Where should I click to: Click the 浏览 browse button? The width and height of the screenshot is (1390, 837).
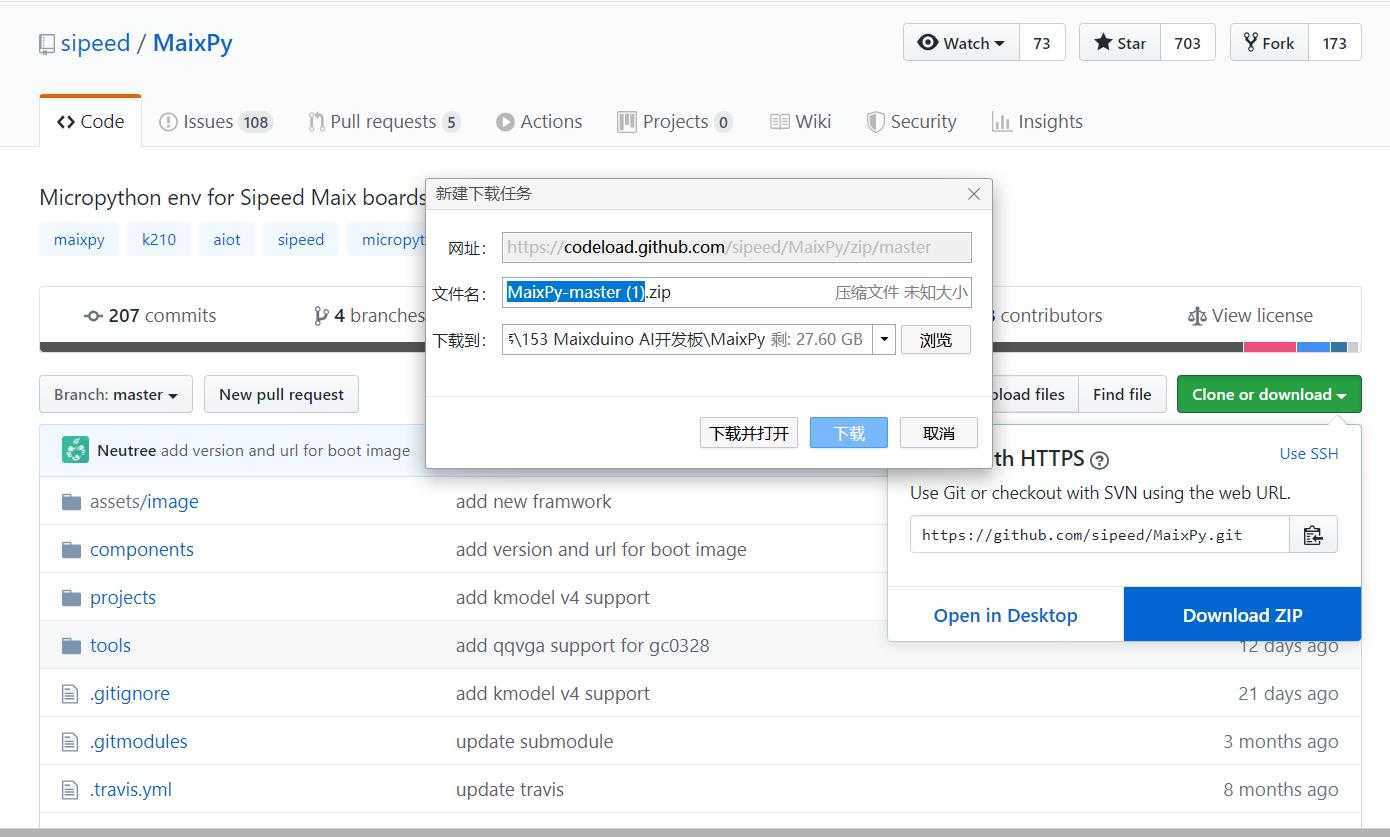click(x=936, y=340)
